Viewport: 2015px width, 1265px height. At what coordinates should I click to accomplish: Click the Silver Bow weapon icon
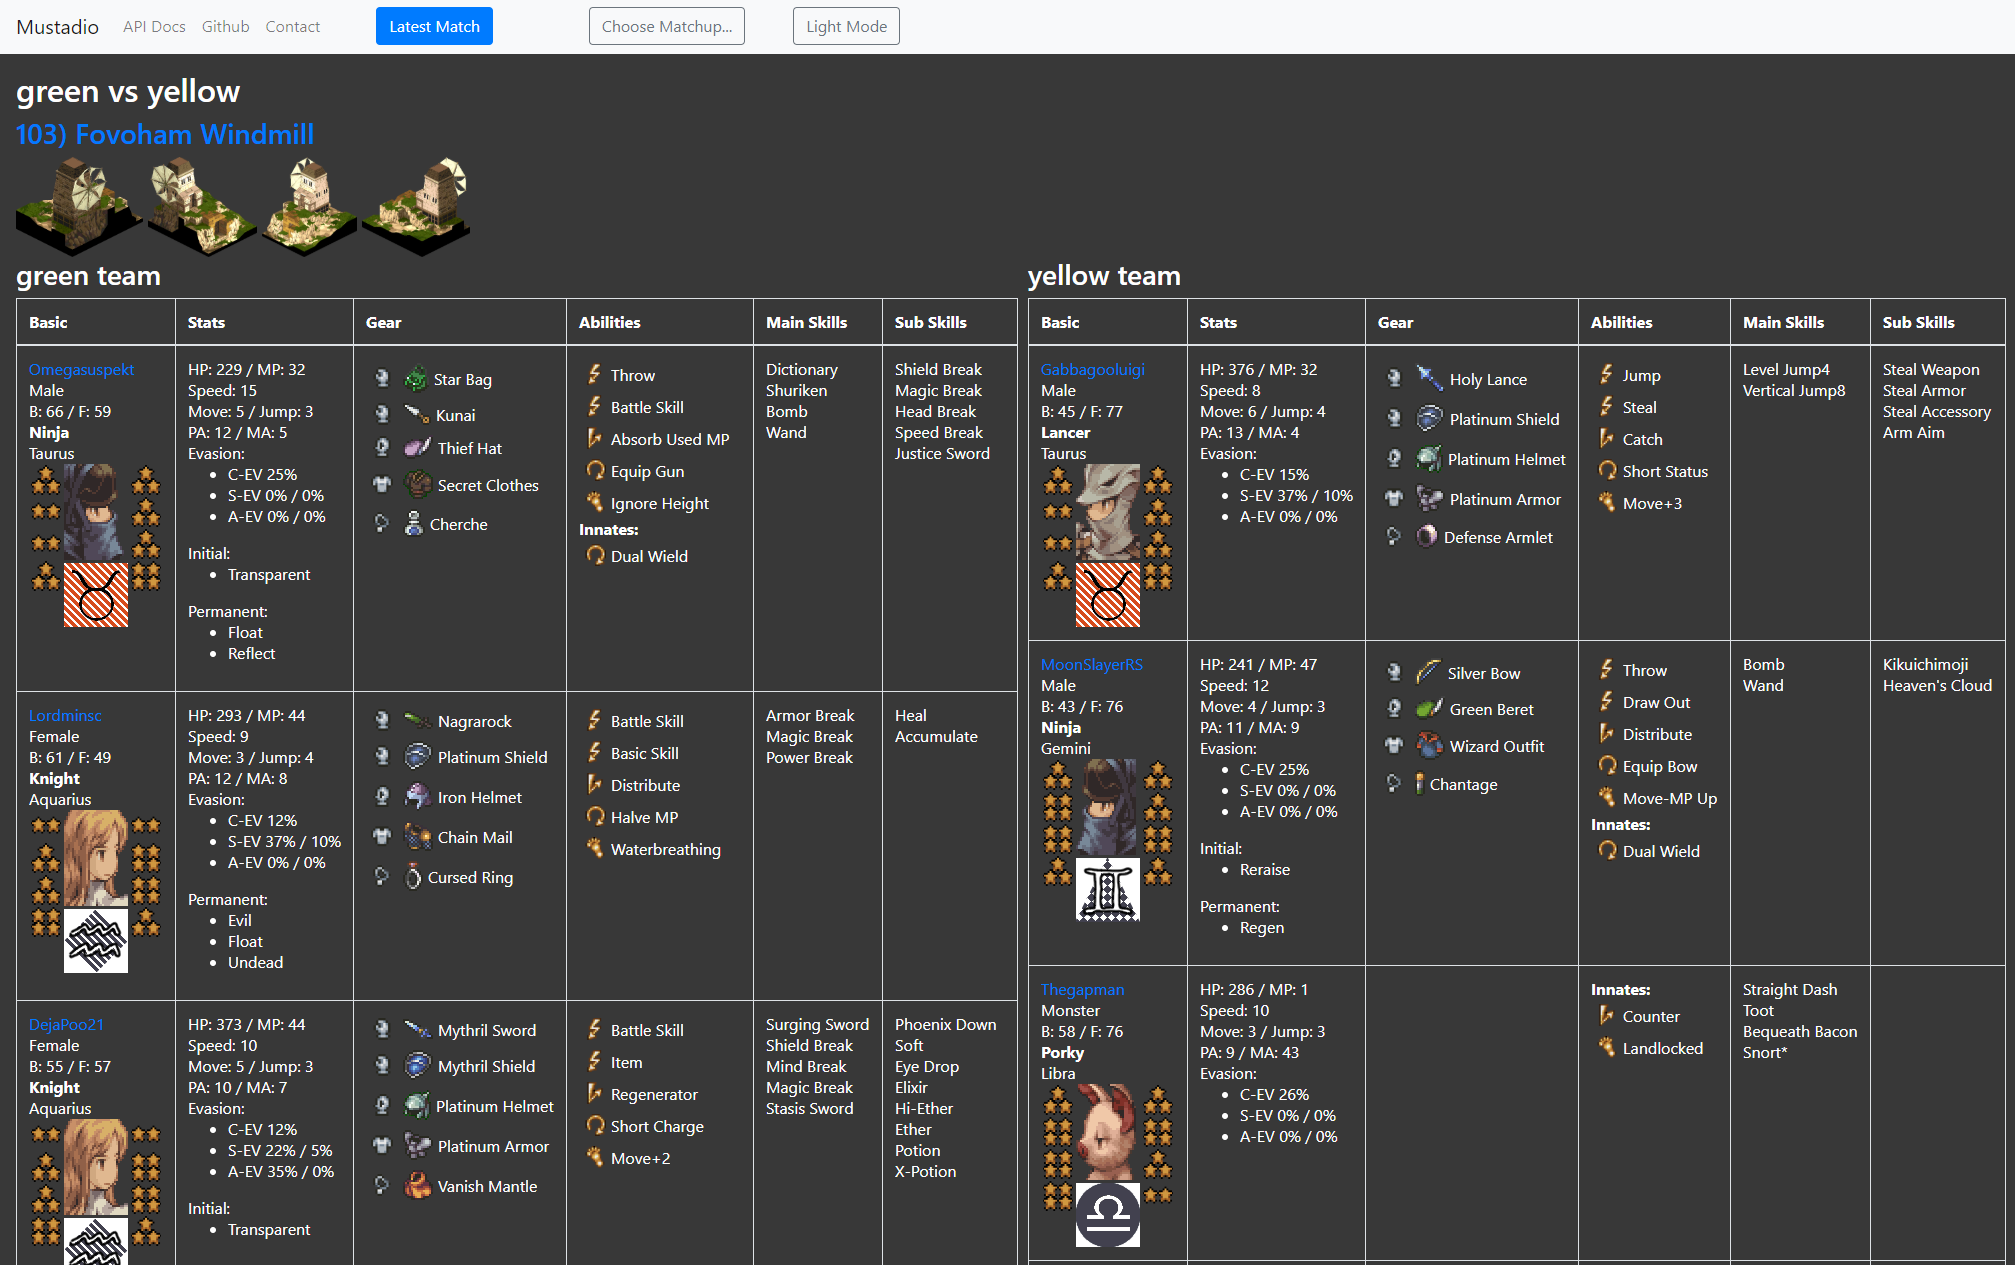click(x=1428, y=673)
